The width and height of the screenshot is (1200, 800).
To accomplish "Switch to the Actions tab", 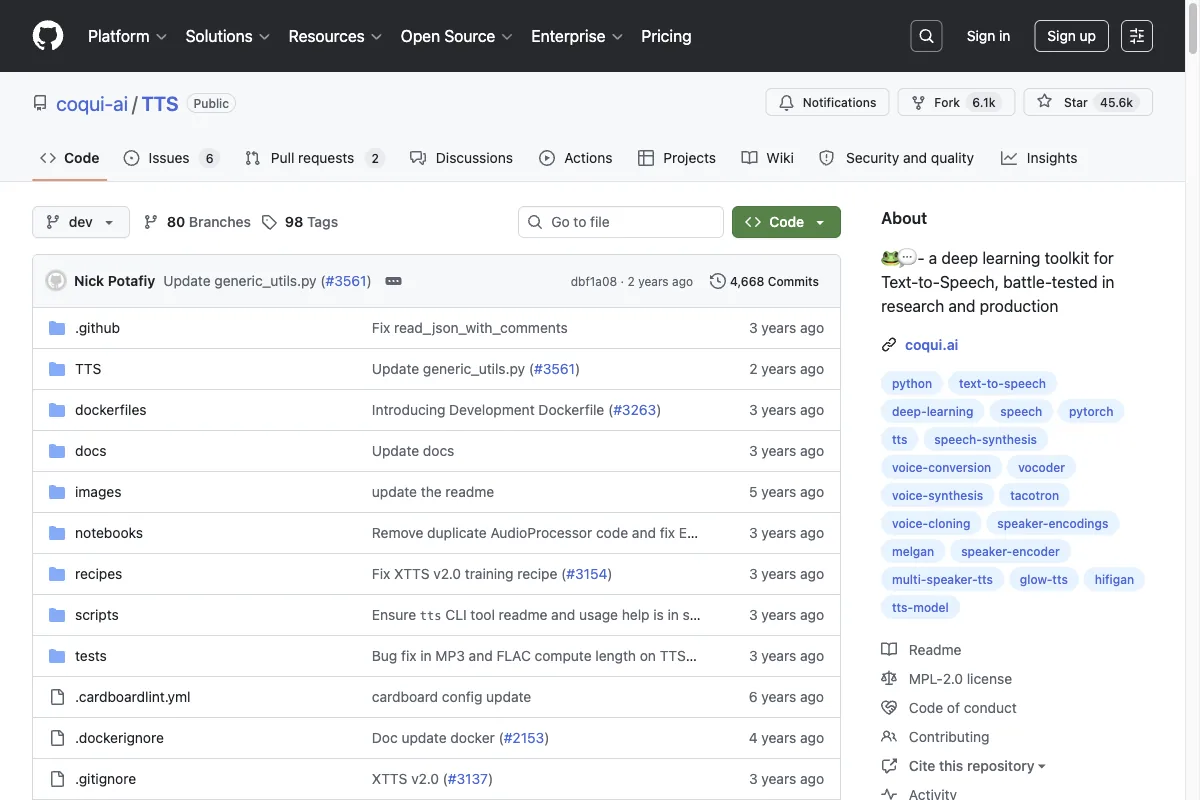I will (x=576, y=158).
